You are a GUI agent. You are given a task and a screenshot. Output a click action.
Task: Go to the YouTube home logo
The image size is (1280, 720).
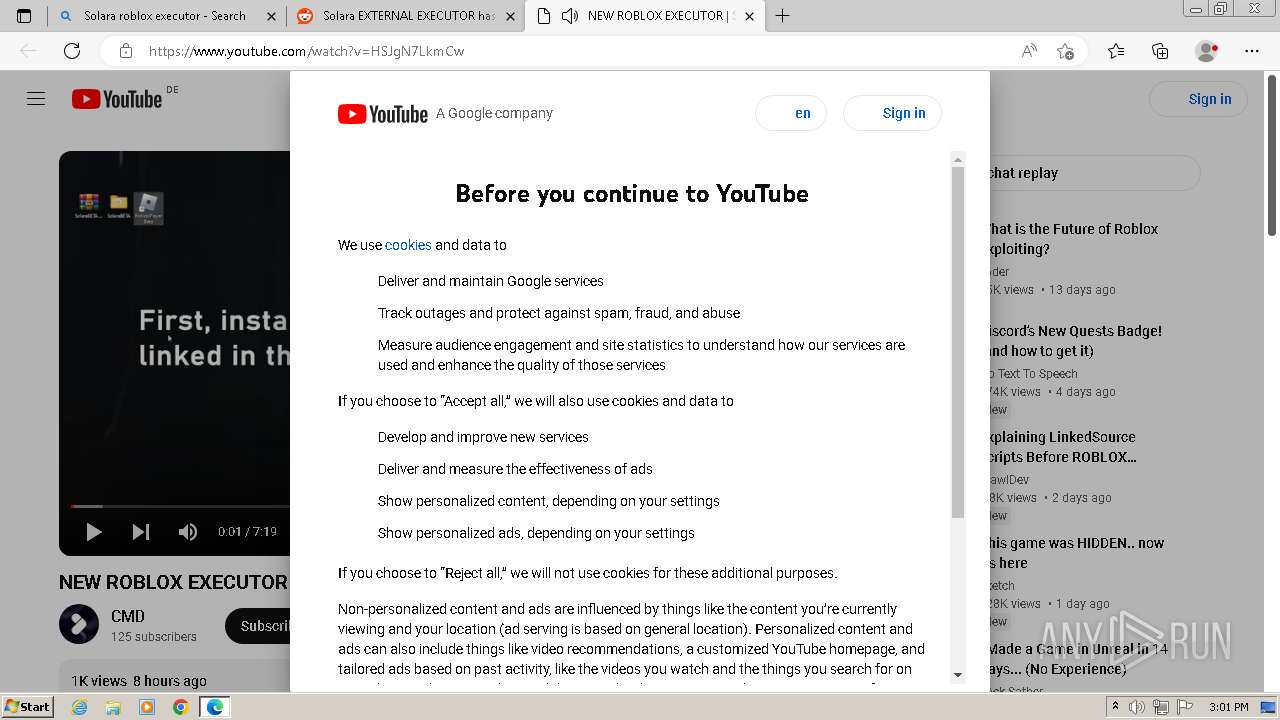point(117,99)
